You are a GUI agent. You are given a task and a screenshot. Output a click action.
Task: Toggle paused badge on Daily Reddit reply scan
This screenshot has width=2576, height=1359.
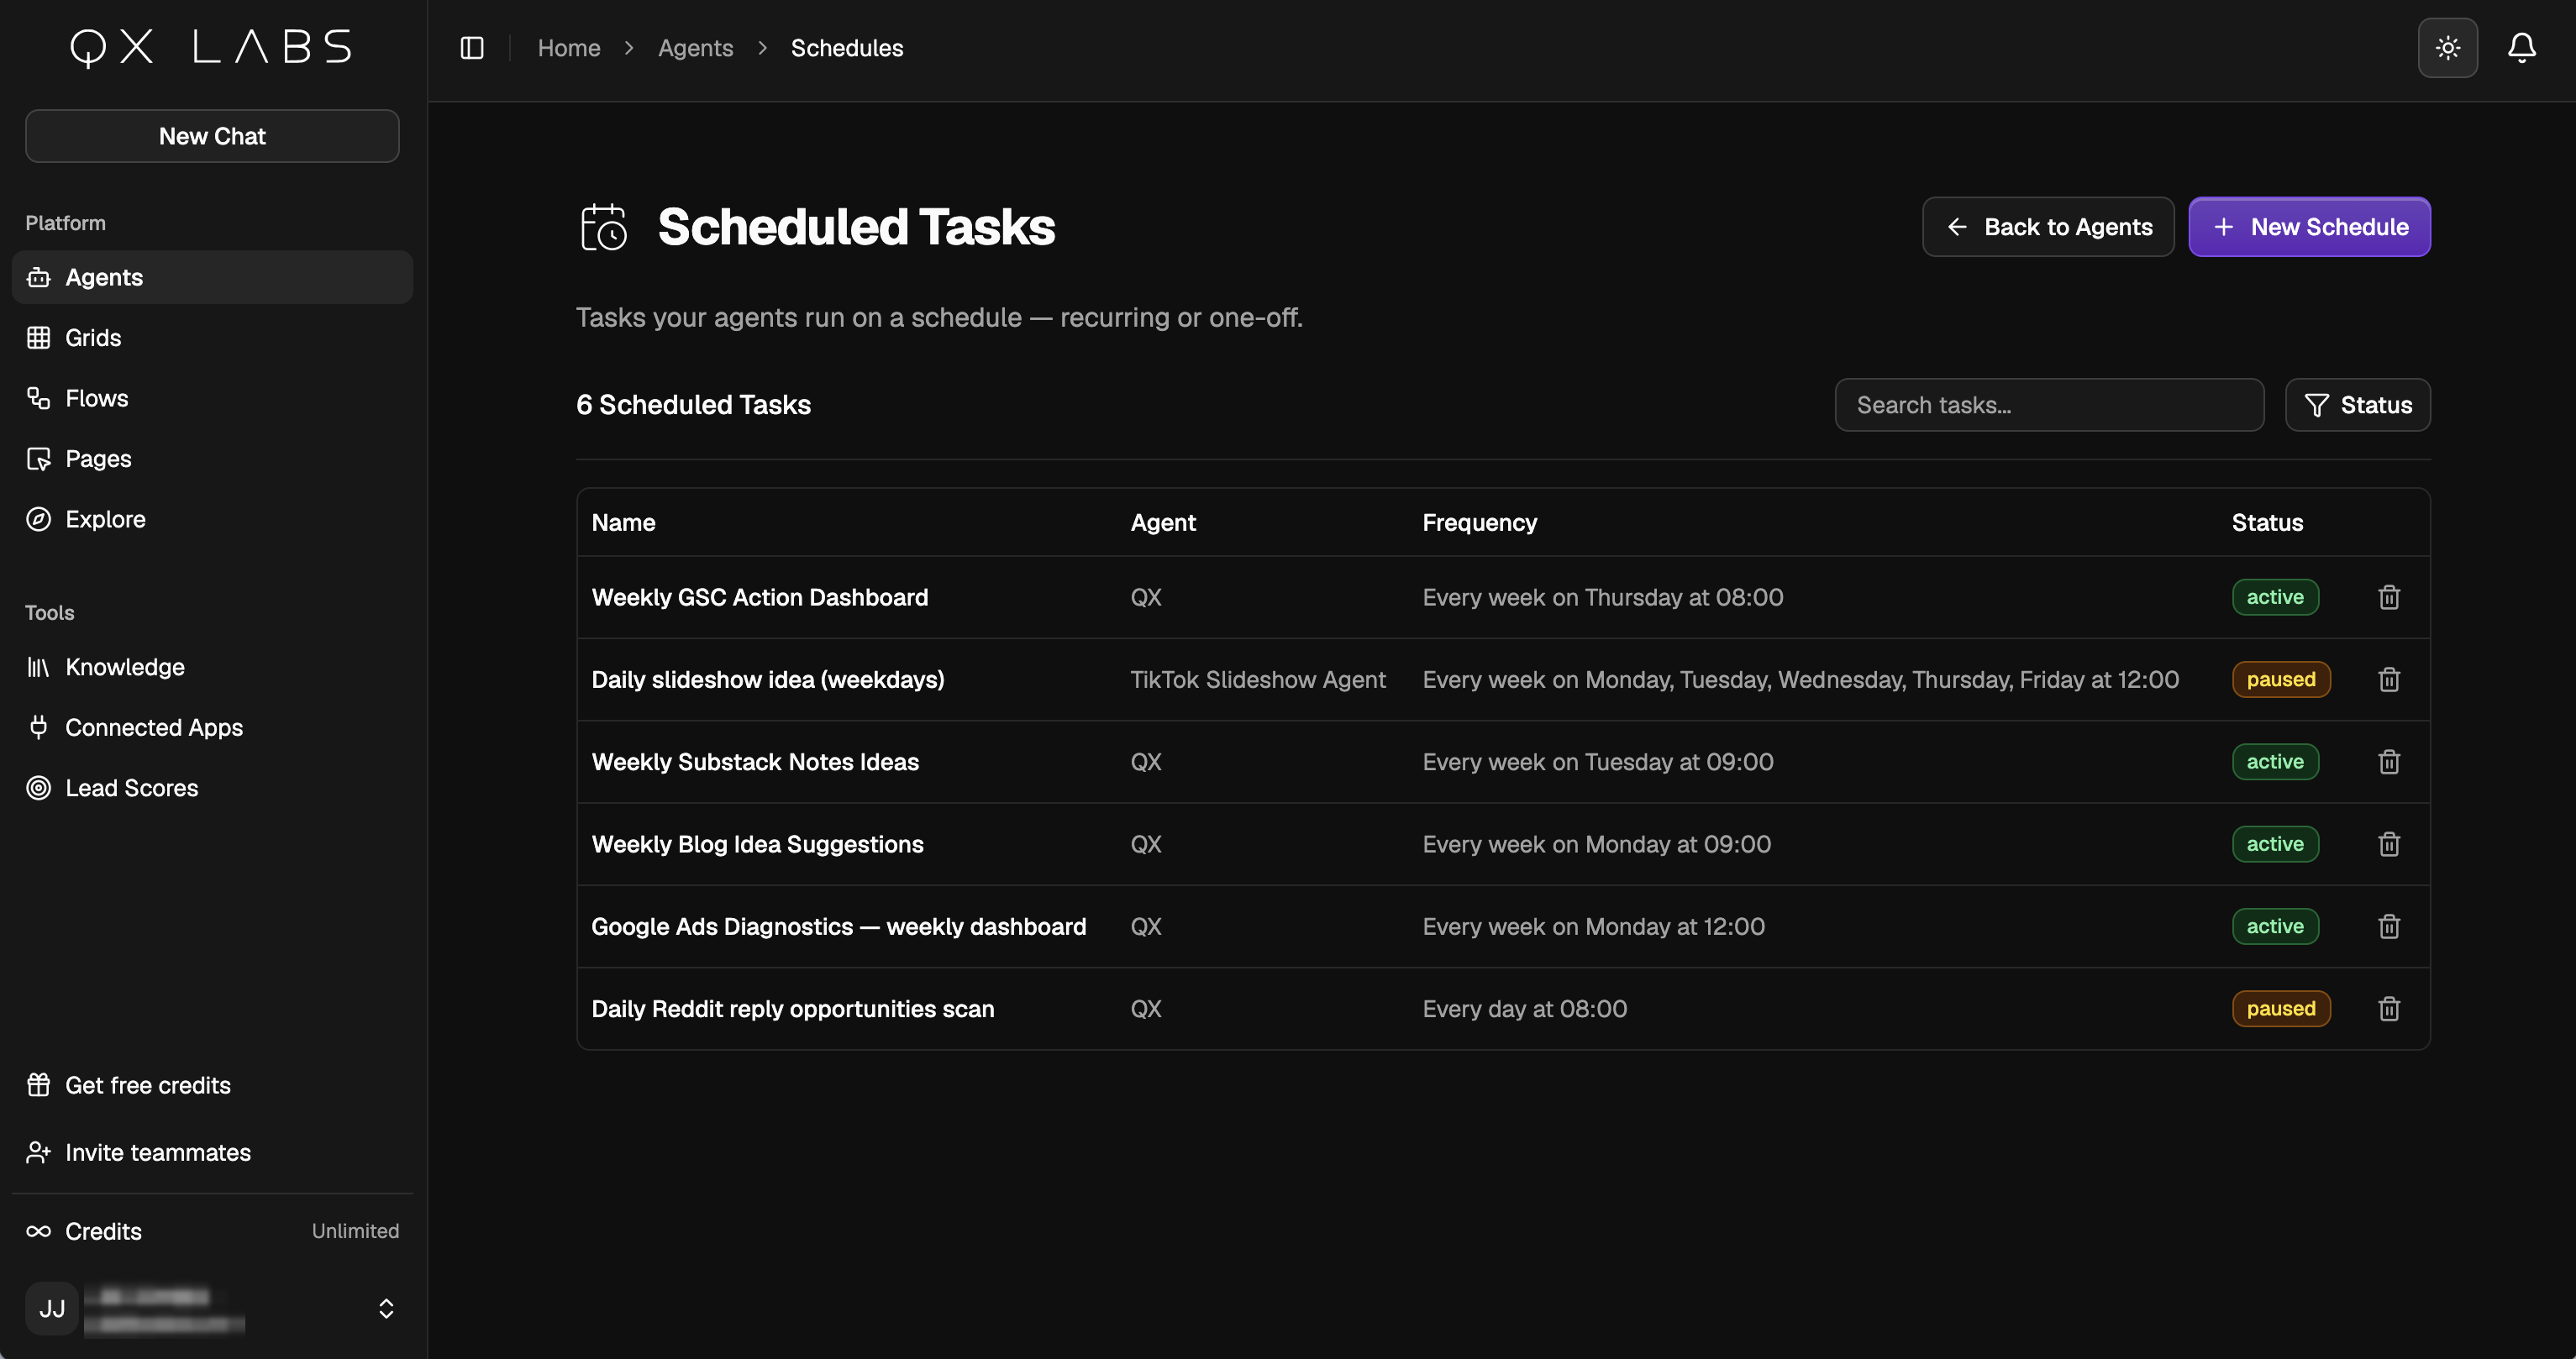click(x=2281, y=1009)
